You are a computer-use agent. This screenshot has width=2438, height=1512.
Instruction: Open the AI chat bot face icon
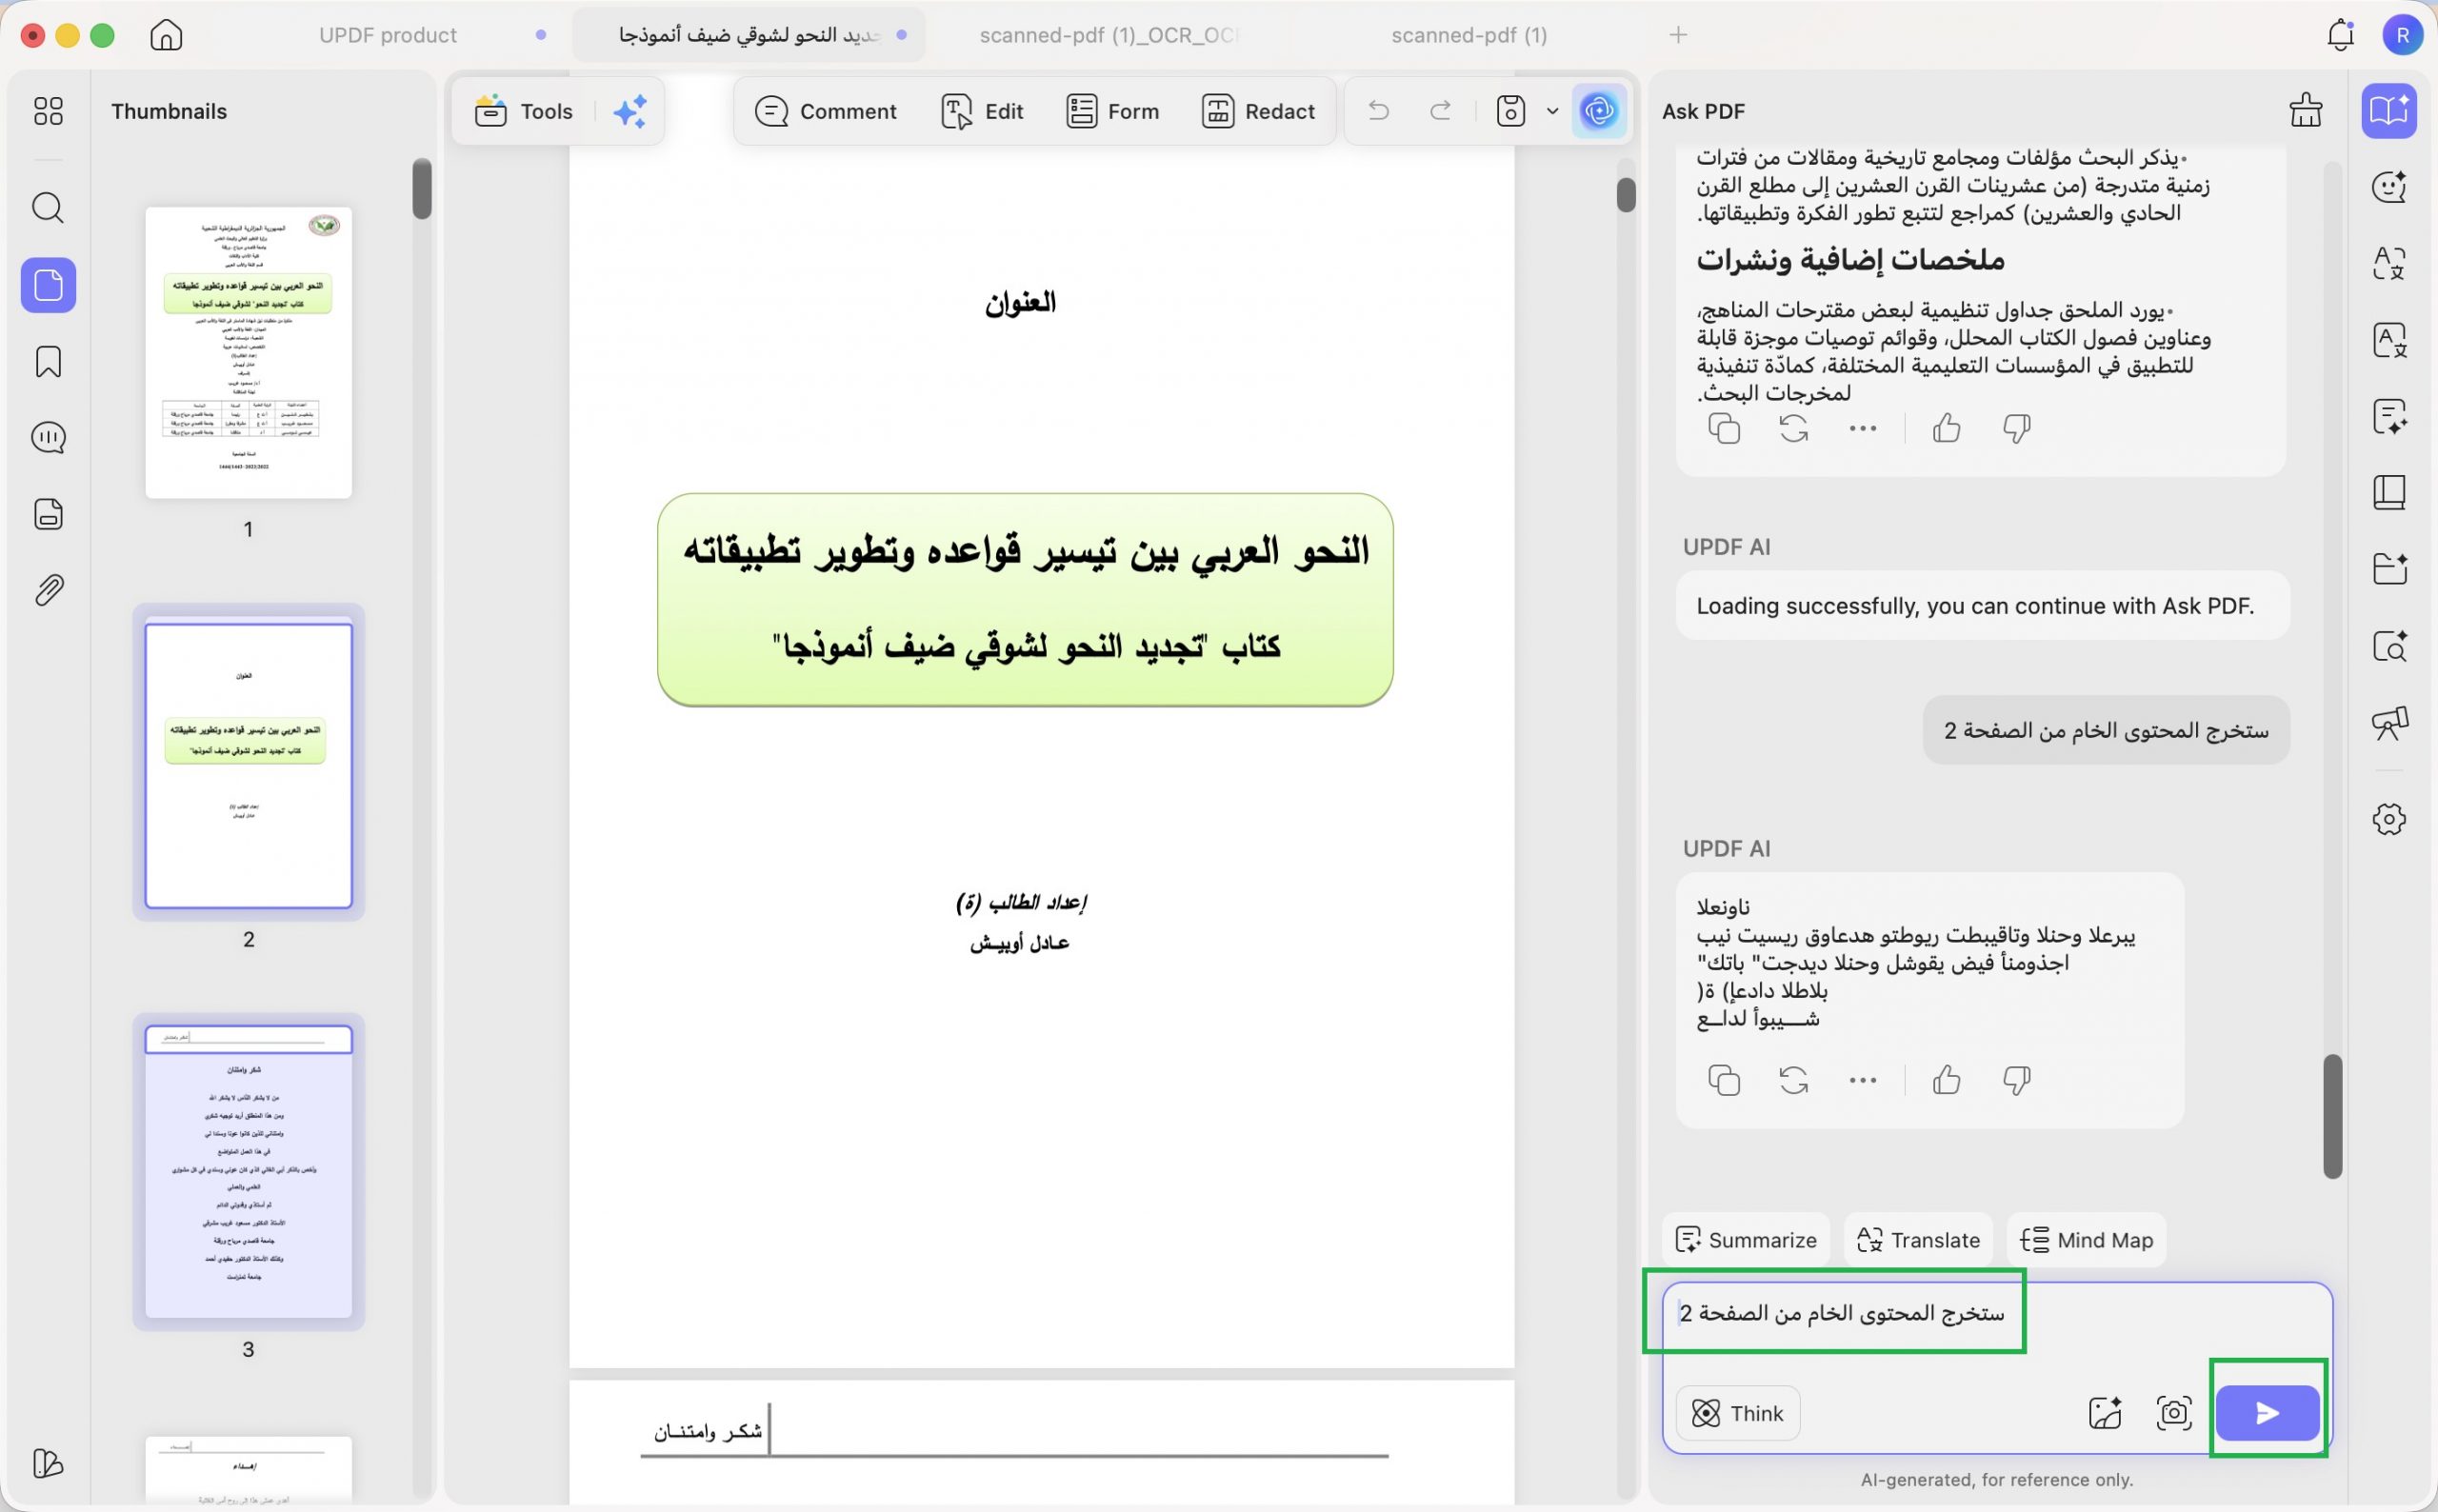click(2389, 187)
